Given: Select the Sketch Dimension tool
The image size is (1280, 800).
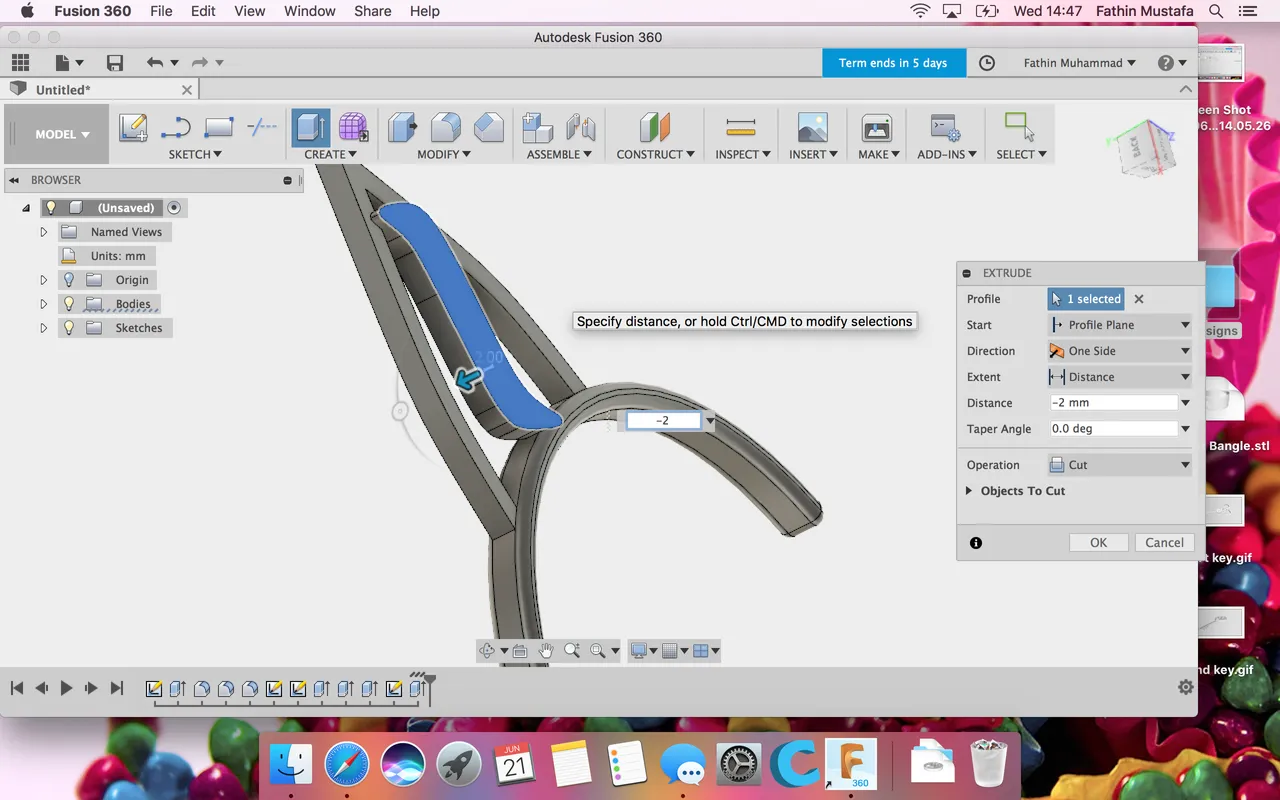Looking at the screenshot, I should pyautogui.click(x=261, y=128).
